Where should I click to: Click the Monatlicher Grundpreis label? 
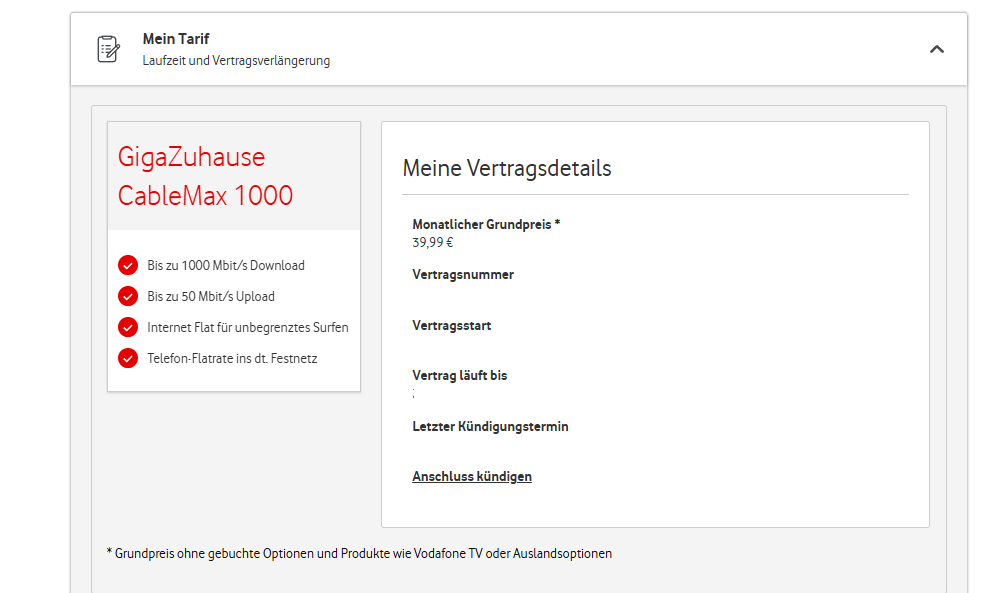(x=486, y=224)
